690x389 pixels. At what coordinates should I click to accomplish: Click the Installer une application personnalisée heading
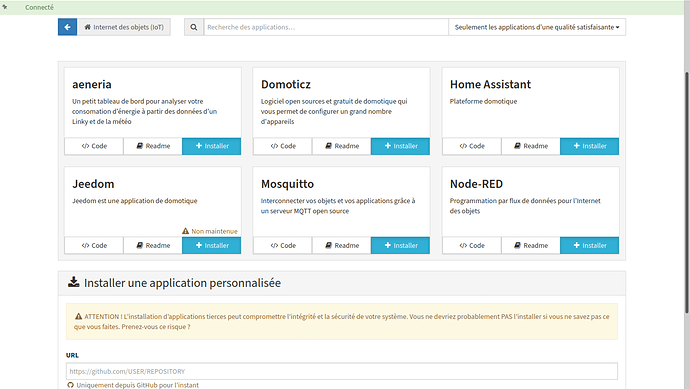point(182,283)
